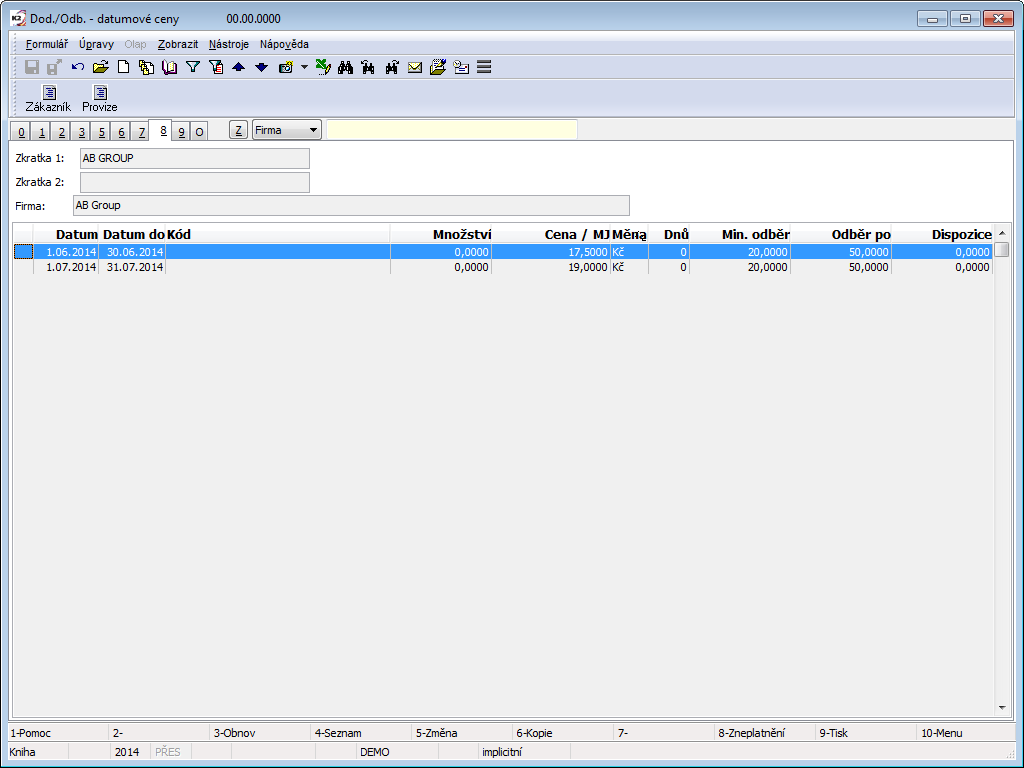This screenshot has height=768, width=1024.
Task: Click the open book toolbar icon
Action: (x=170, y=67)
